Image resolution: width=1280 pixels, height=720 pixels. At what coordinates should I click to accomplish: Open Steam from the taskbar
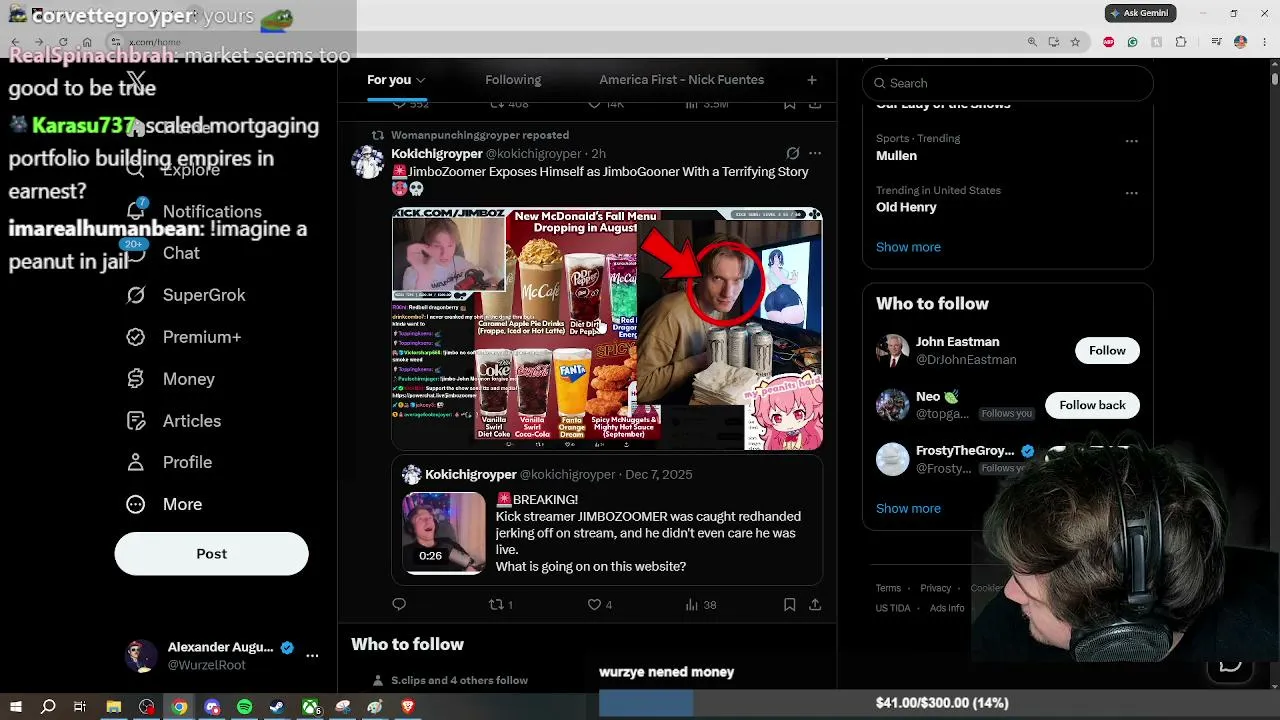tap(277, 707)
